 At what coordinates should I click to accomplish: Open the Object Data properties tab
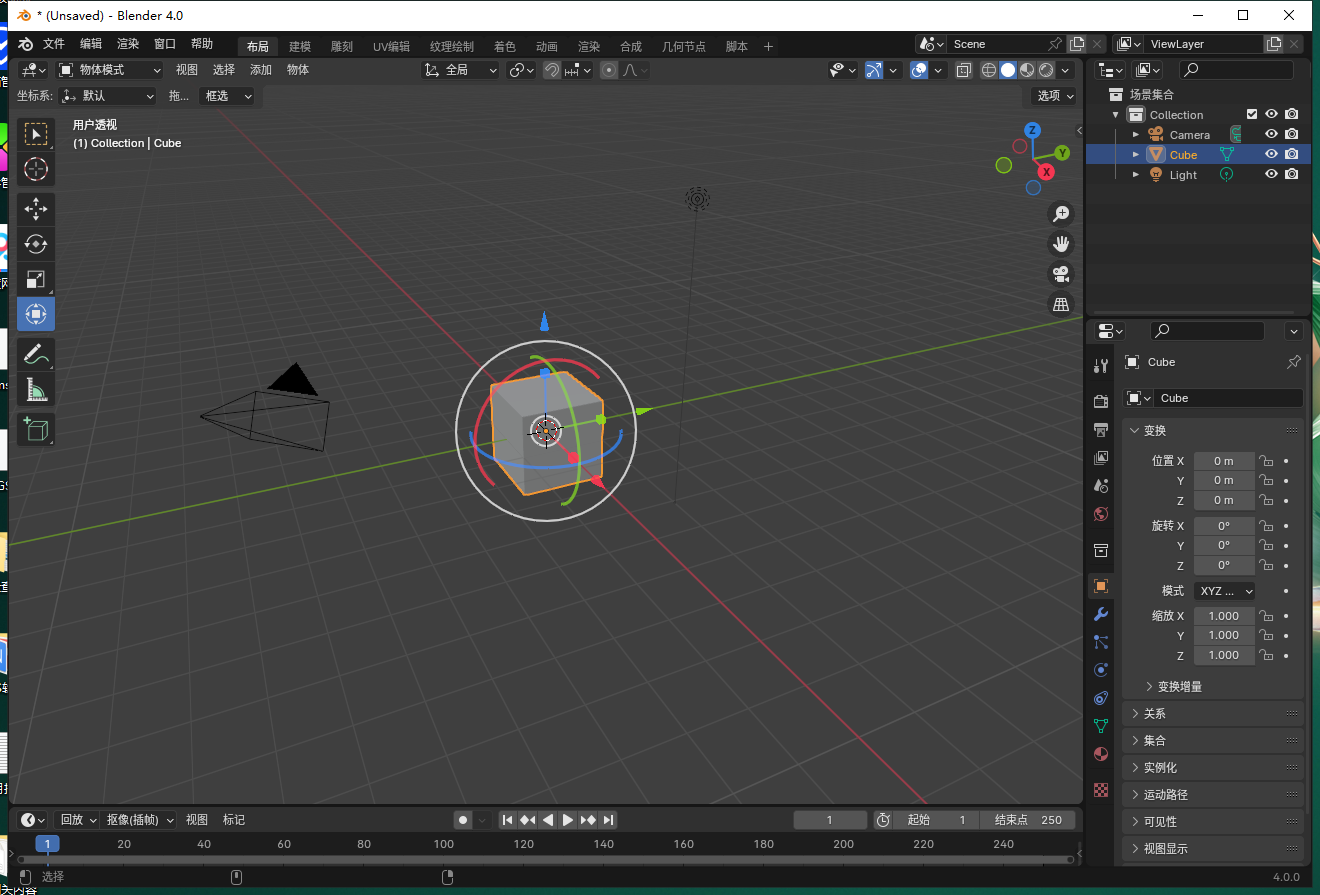click(1101, 725)
